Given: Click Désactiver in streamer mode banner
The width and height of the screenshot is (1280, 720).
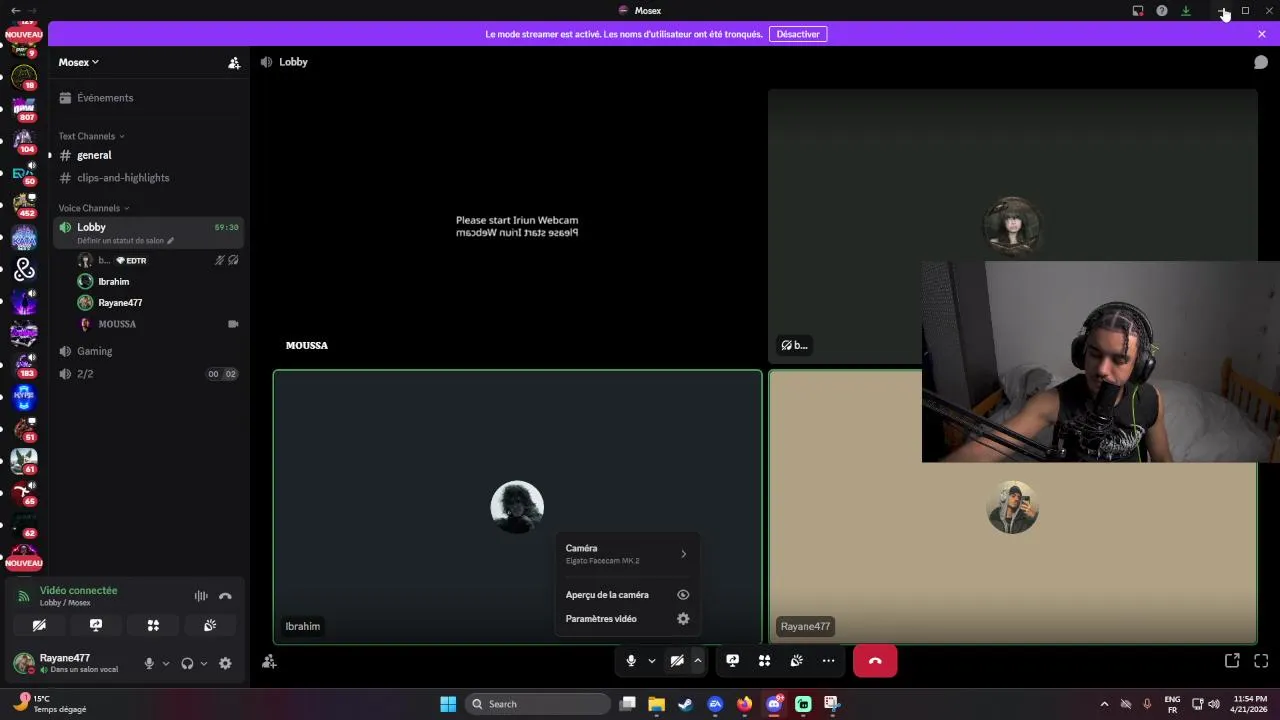Looking at the screenshot, I should (x=798, y=34).
